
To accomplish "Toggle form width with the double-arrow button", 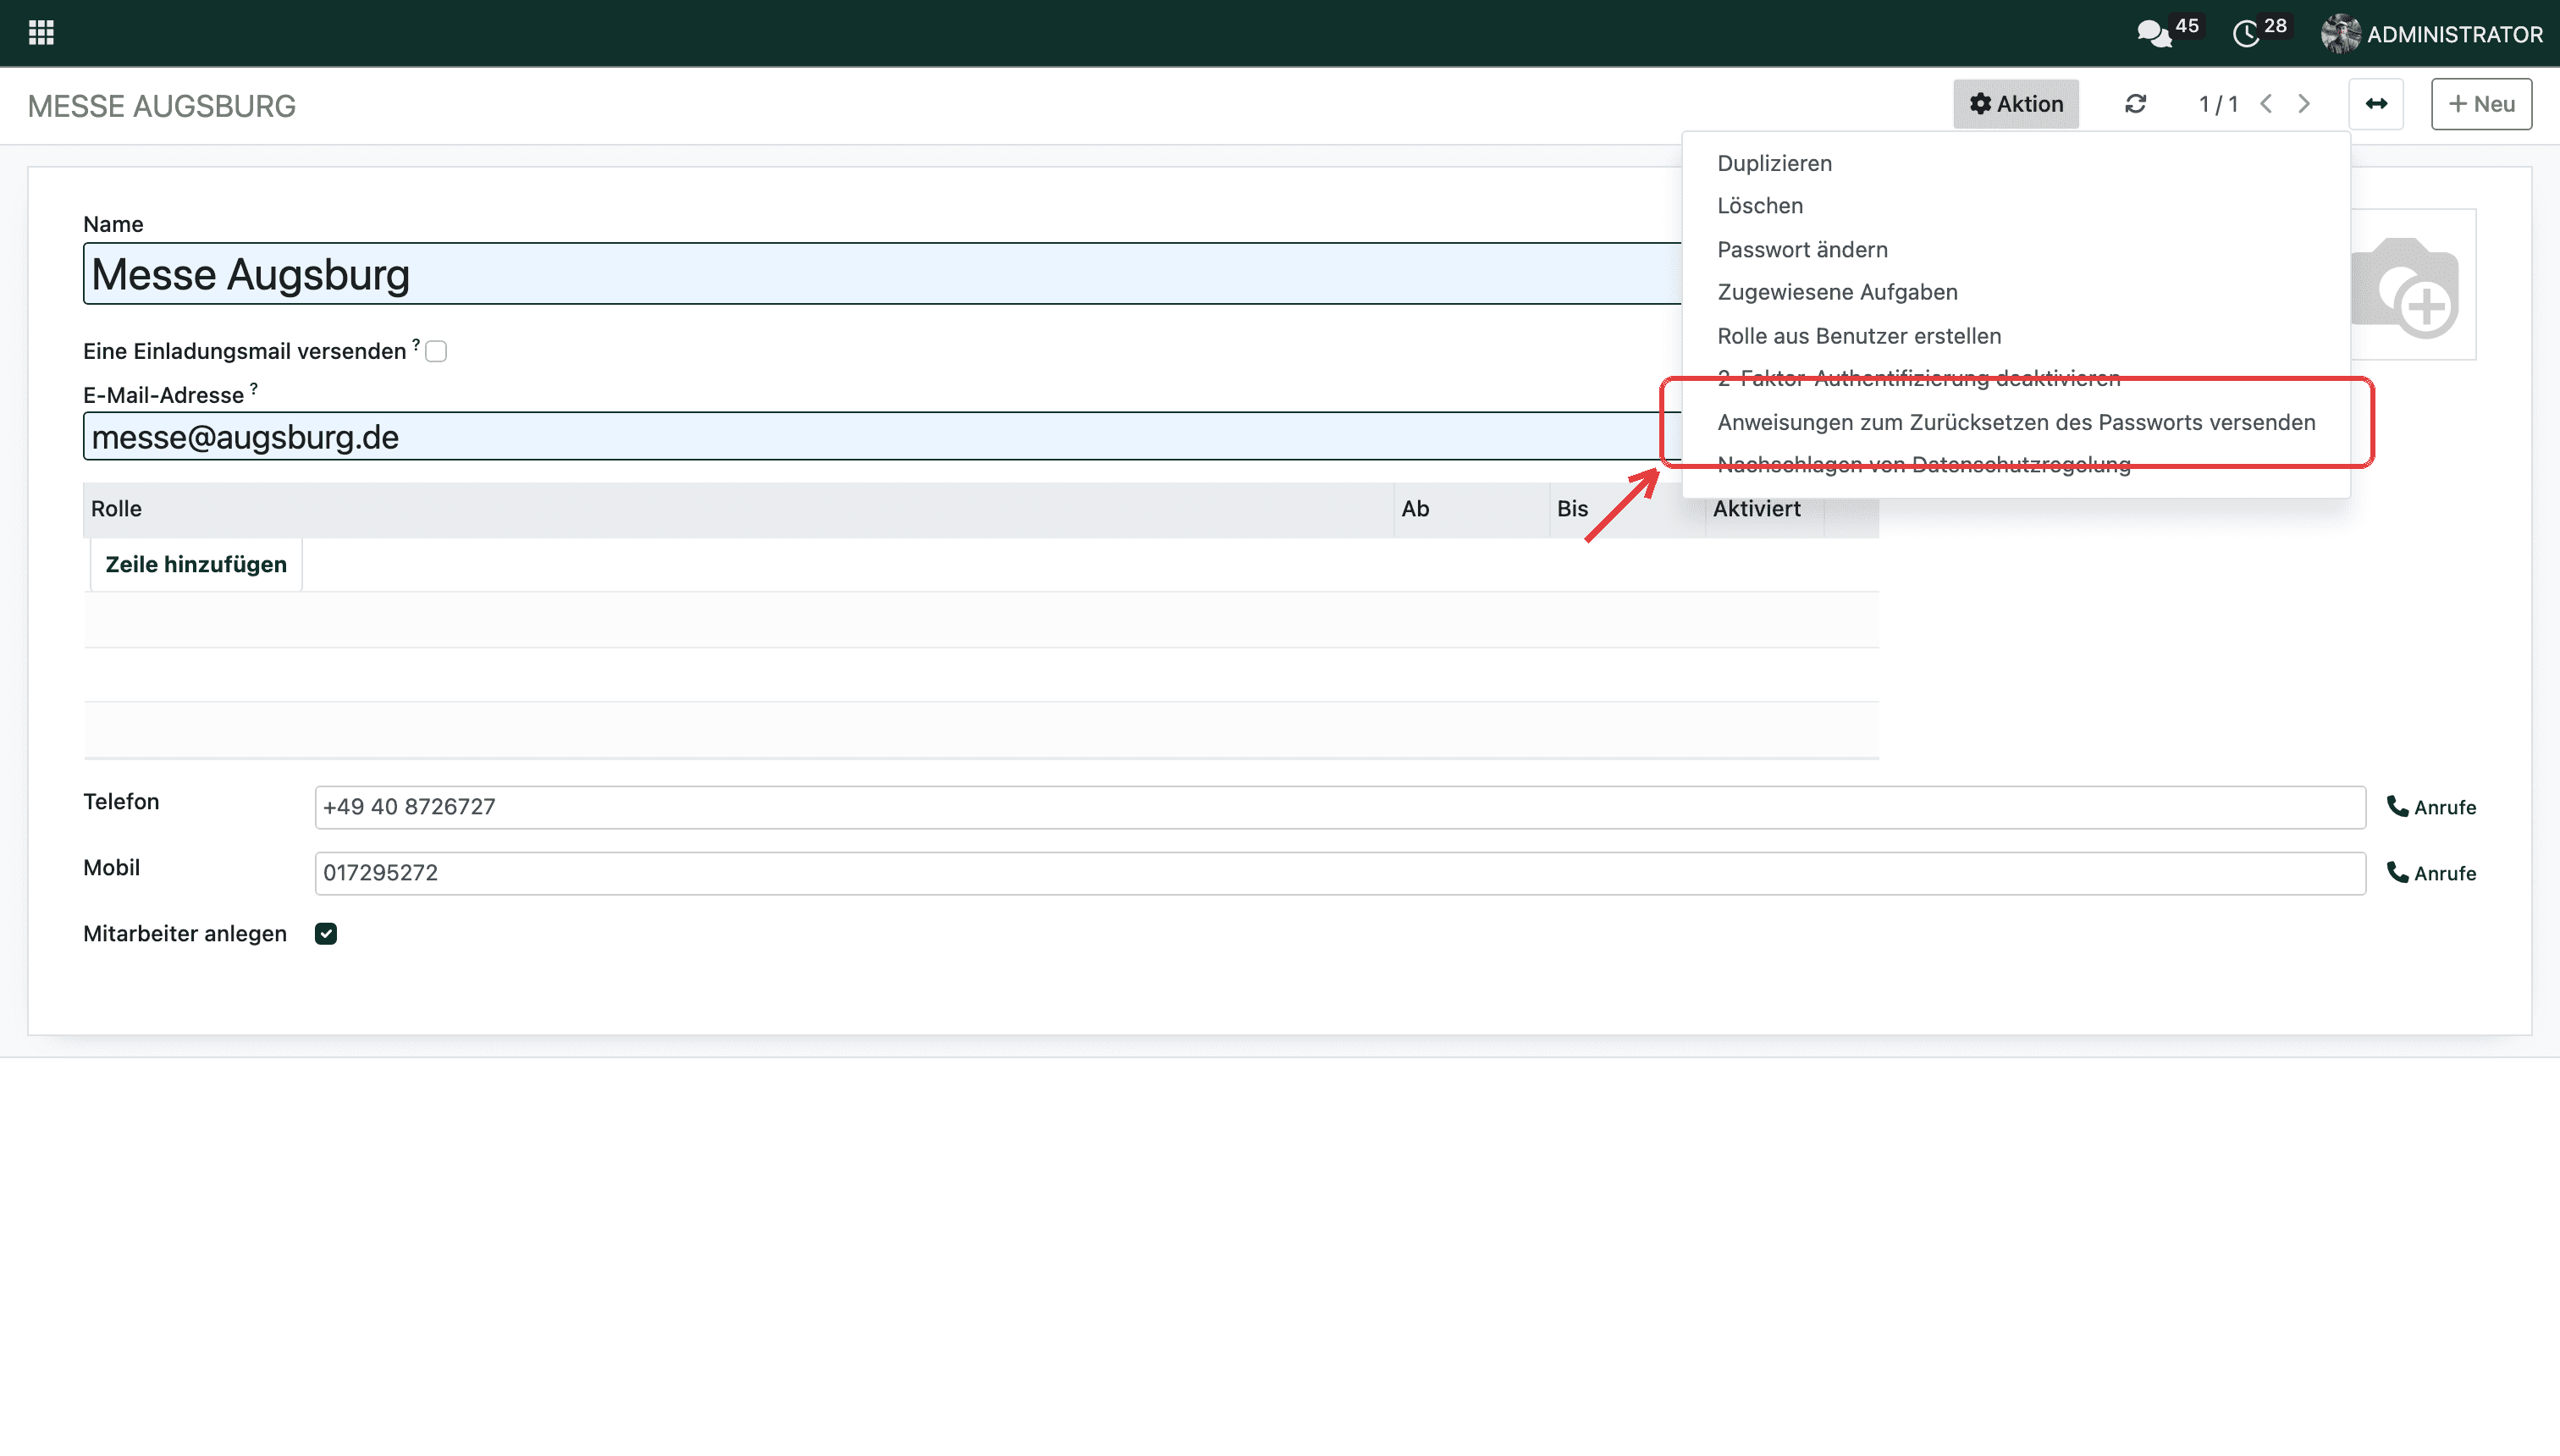I will (x=2376, y=104).
